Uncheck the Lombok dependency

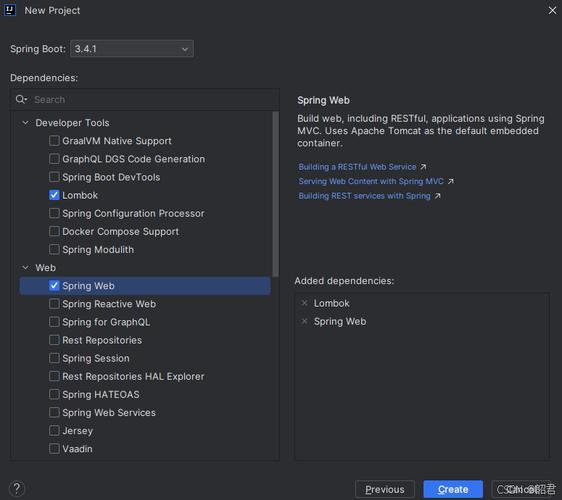click(x=54, y=195)
